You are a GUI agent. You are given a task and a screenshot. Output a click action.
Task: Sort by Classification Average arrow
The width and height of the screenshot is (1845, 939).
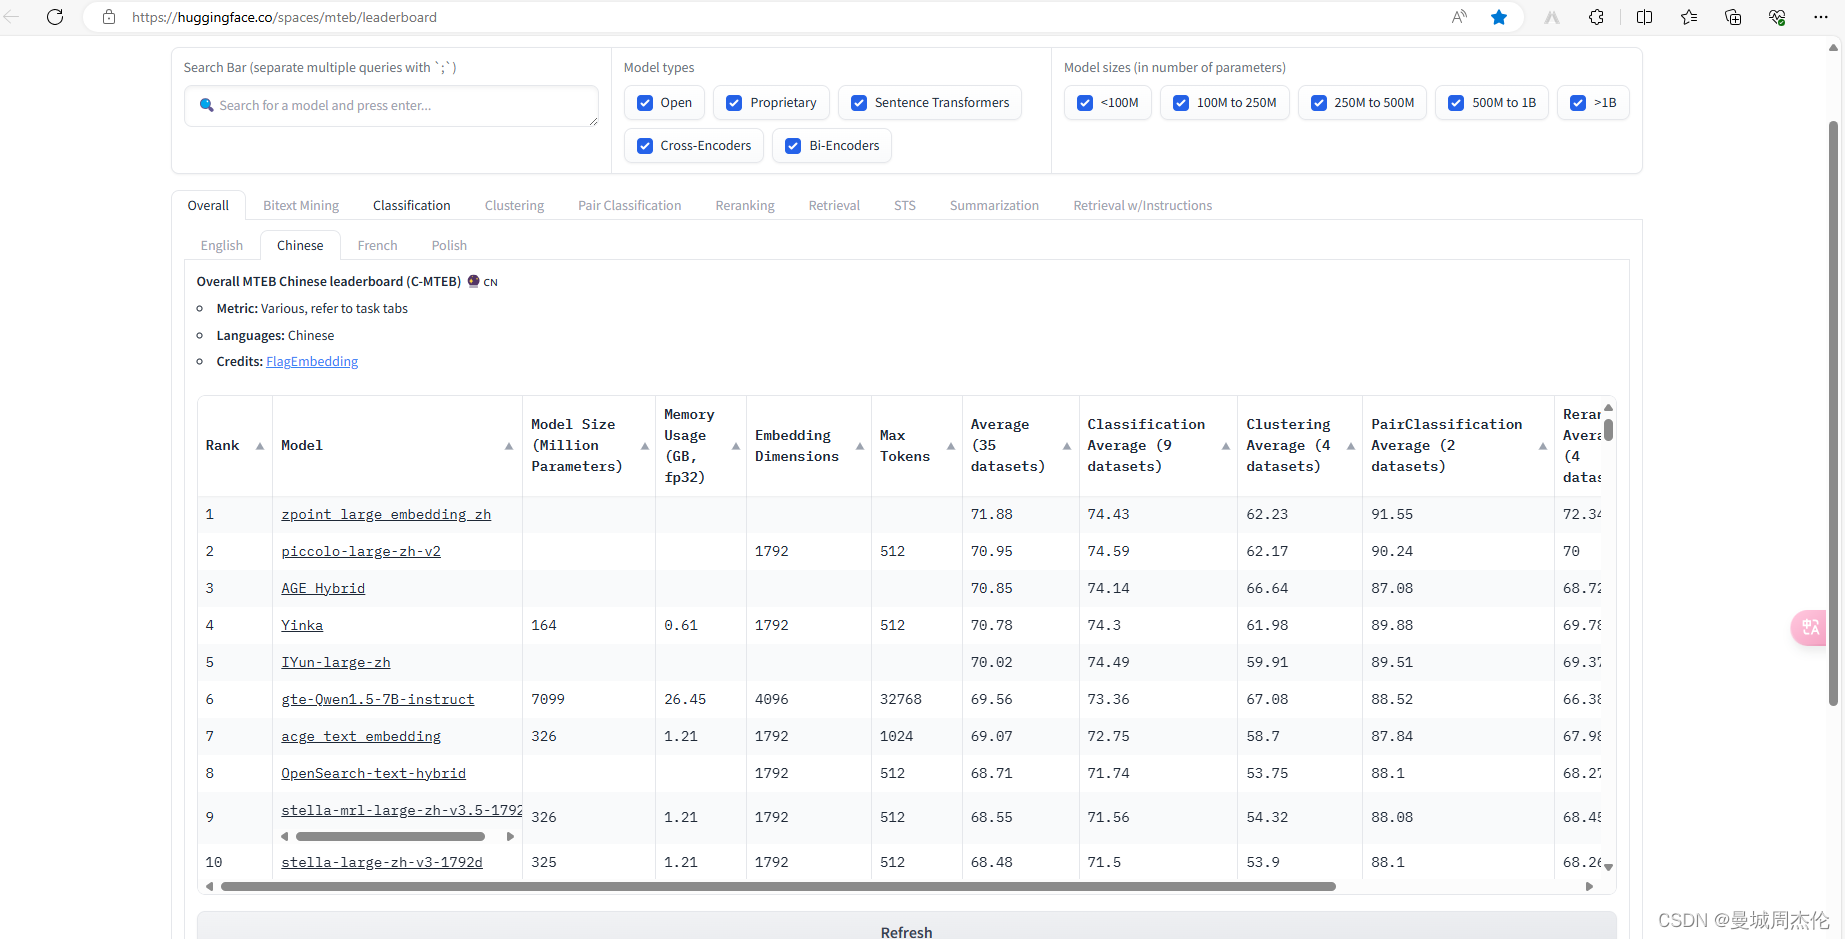(1226, 446)
